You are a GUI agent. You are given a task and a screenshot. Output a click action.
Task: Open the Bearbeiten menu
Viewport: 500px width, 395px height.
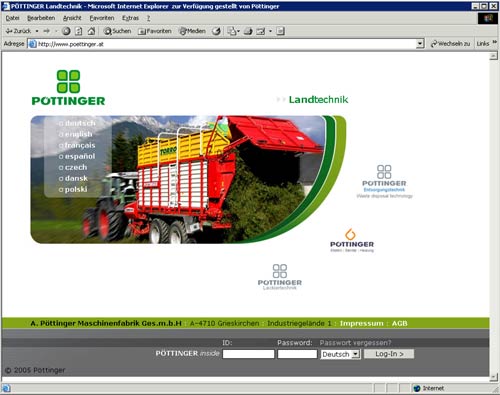pos(41,18)
